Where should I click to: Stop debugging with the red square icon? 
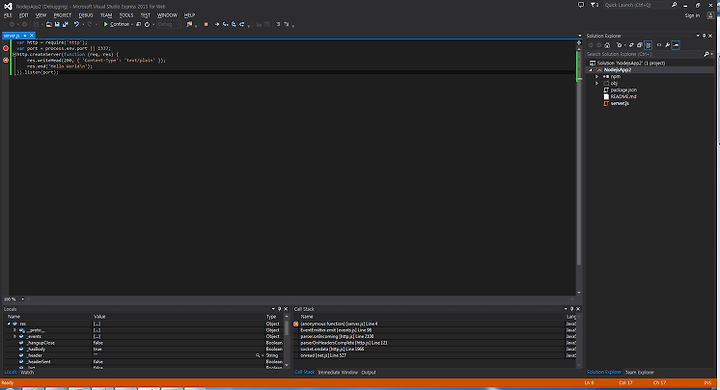point(206,24)
